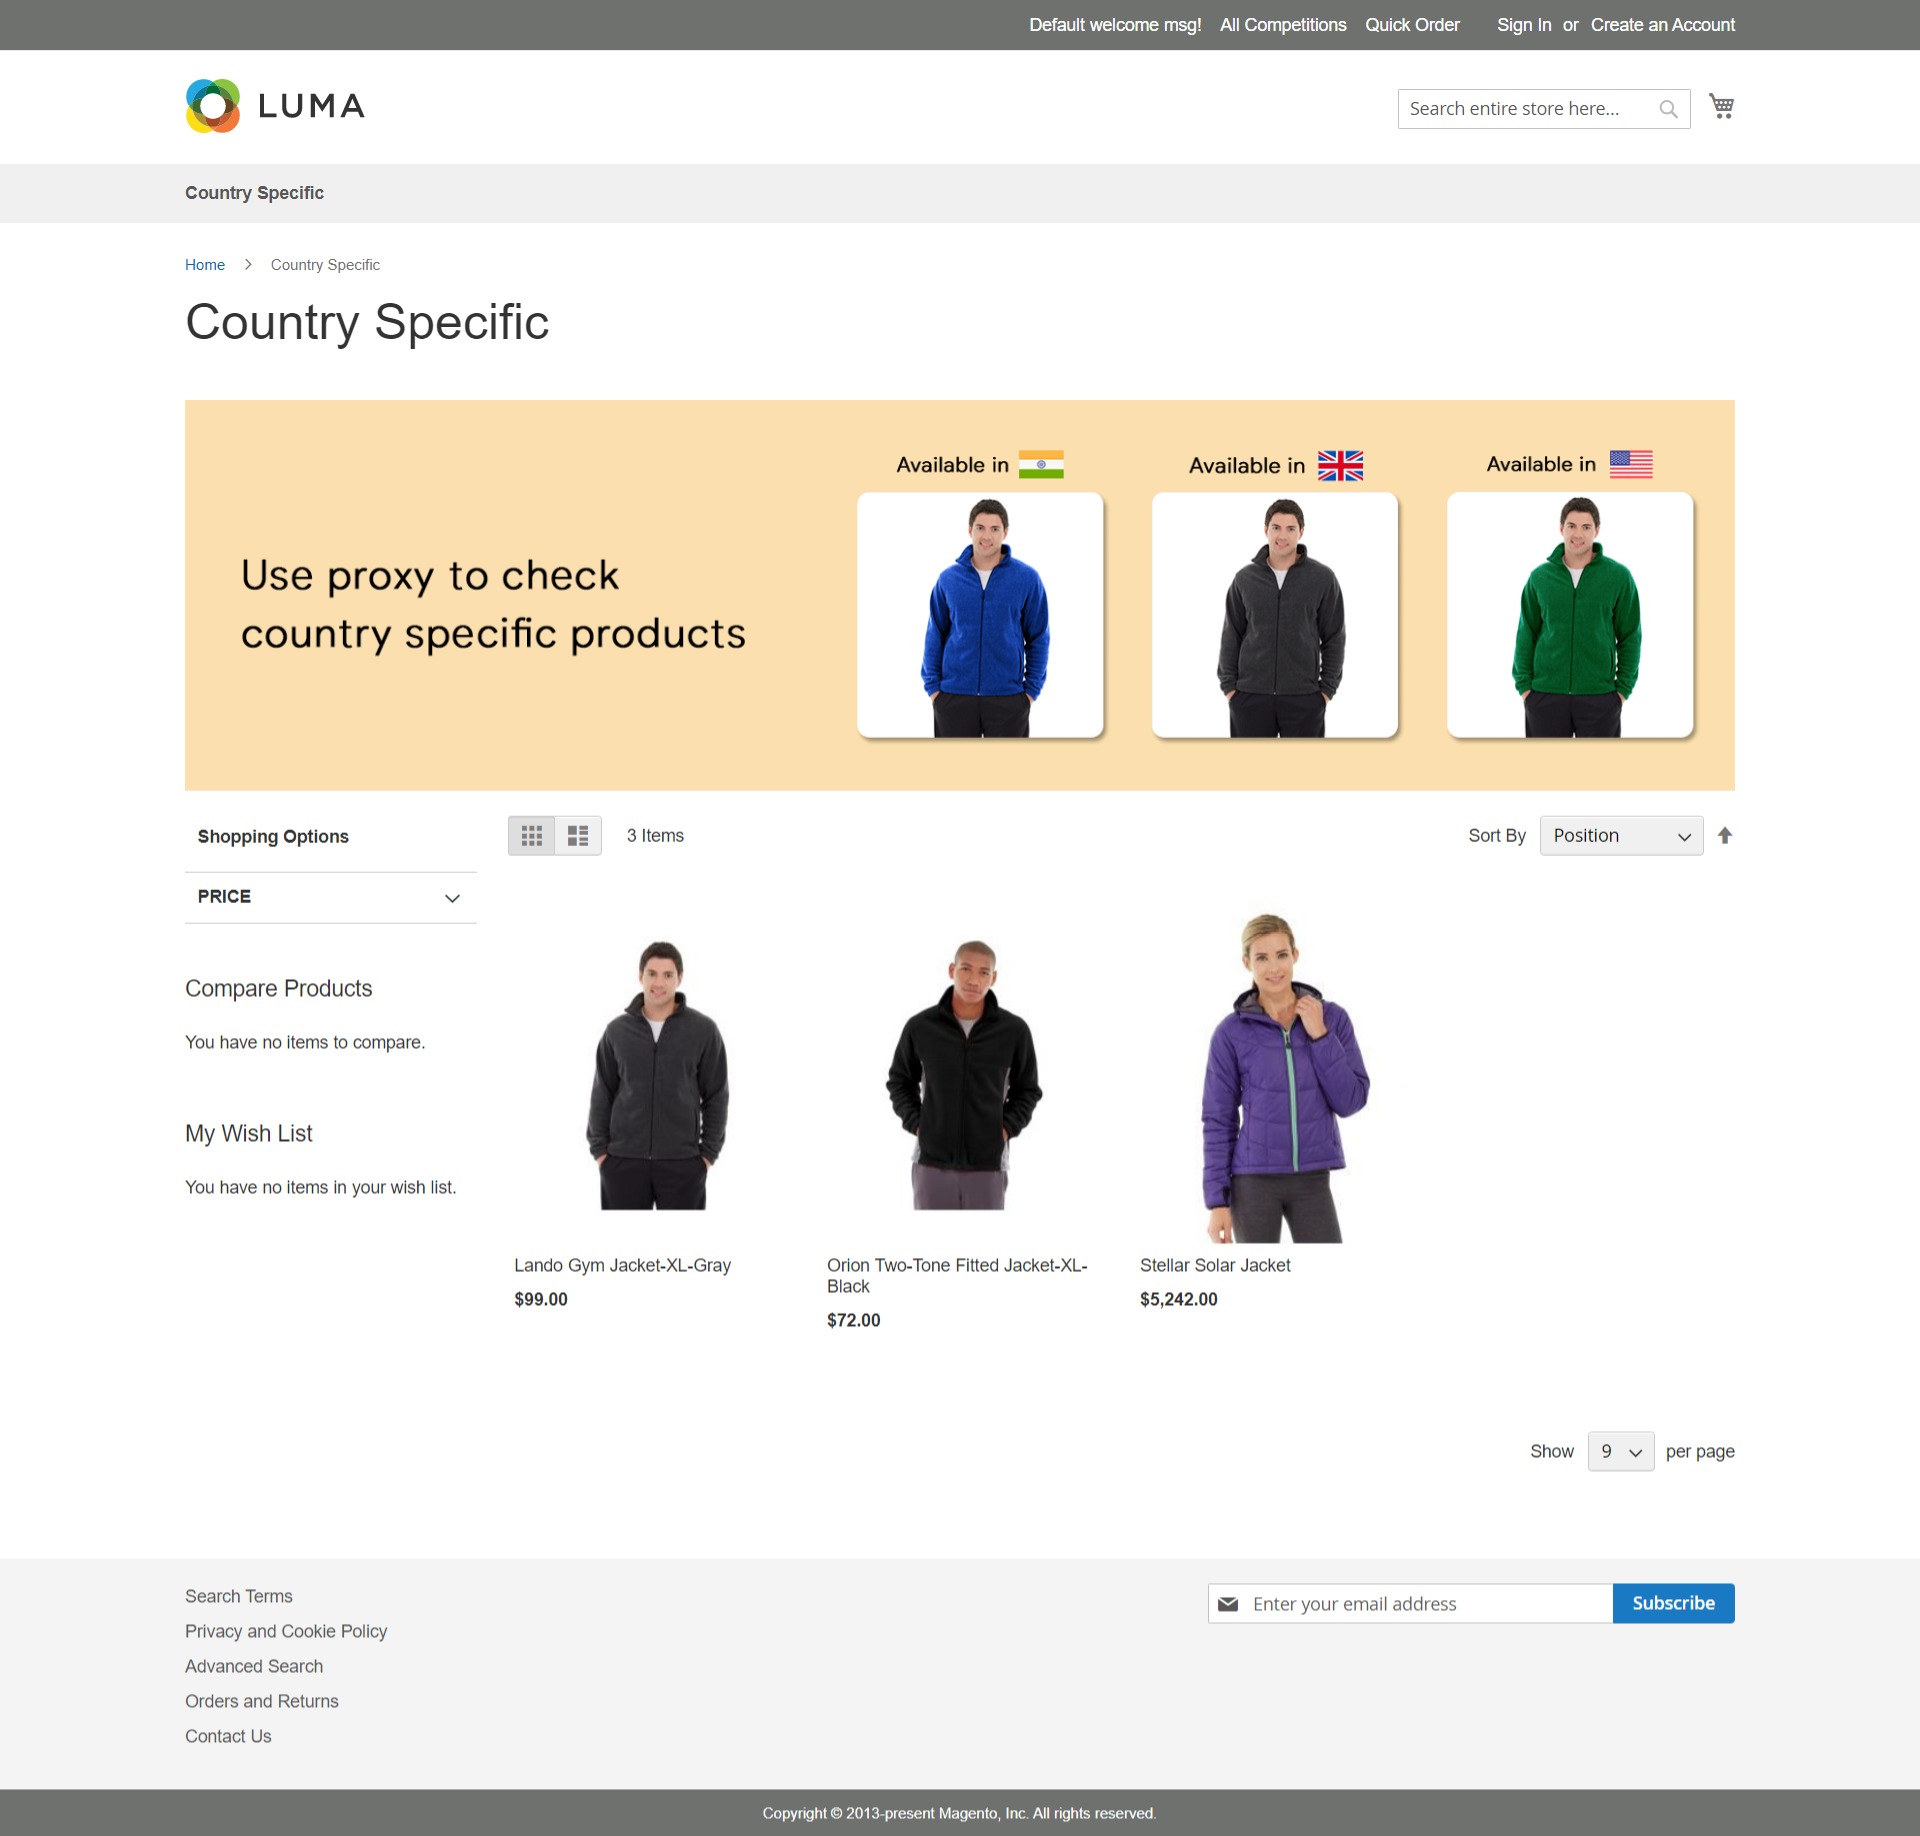
Task: Open Stellar Solar Jacket product image
Action: pos(1283,1076)
